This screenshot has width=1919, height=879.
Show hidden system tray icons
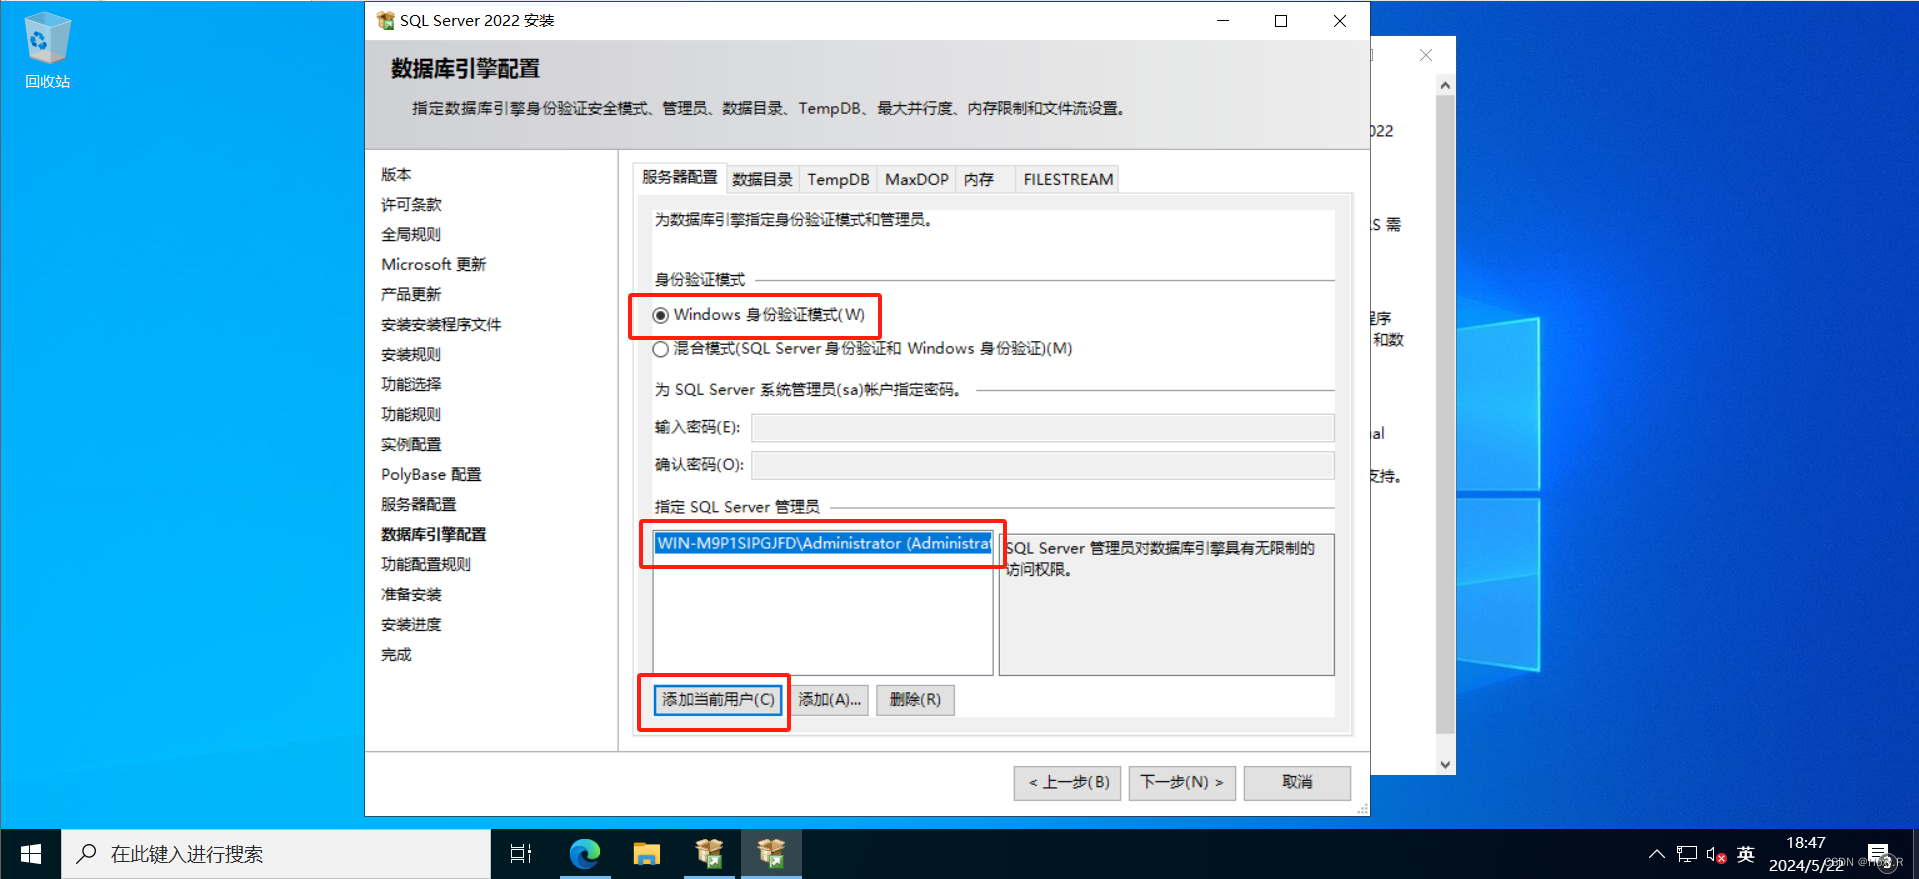[1657, 854]
